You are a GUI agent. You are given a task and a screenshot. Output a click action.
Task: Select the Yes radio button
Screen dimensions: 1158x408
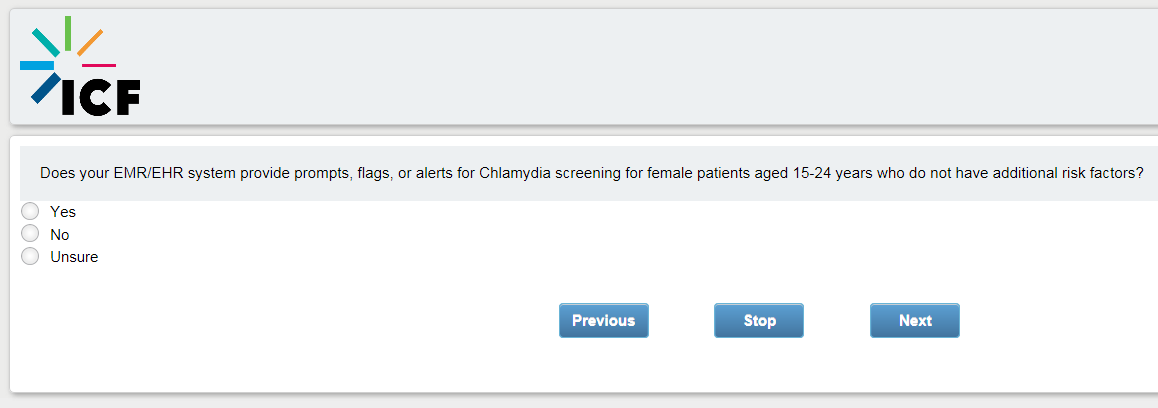tap(30, 212)
